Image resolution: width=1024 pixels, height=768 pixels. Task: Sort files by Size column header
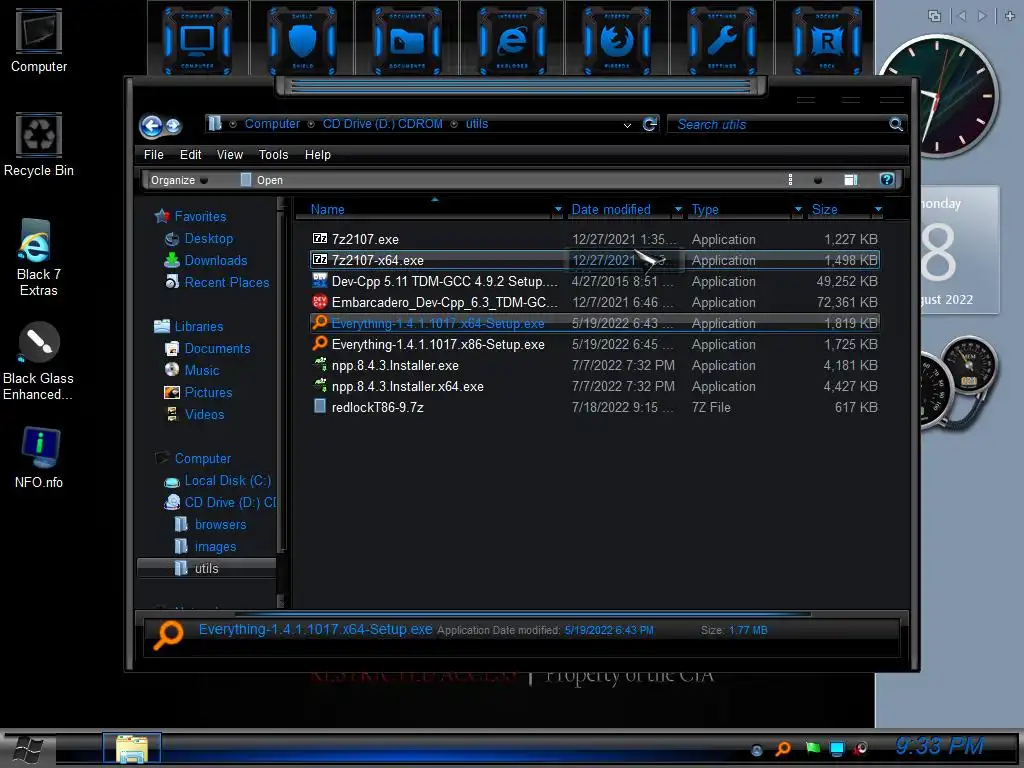pos(824,210)
